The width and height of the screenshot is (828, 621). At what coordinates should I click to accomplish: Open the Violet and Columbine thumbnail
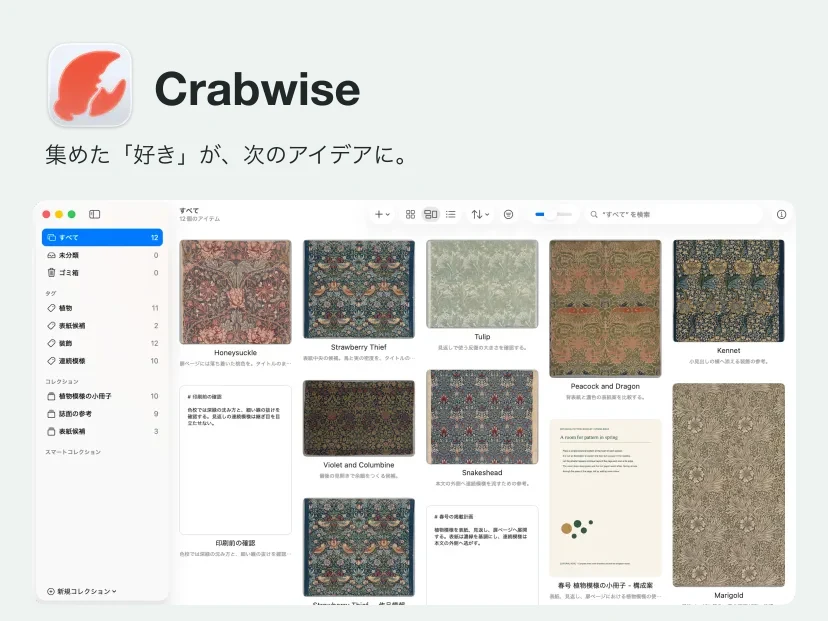pos(359,418)
